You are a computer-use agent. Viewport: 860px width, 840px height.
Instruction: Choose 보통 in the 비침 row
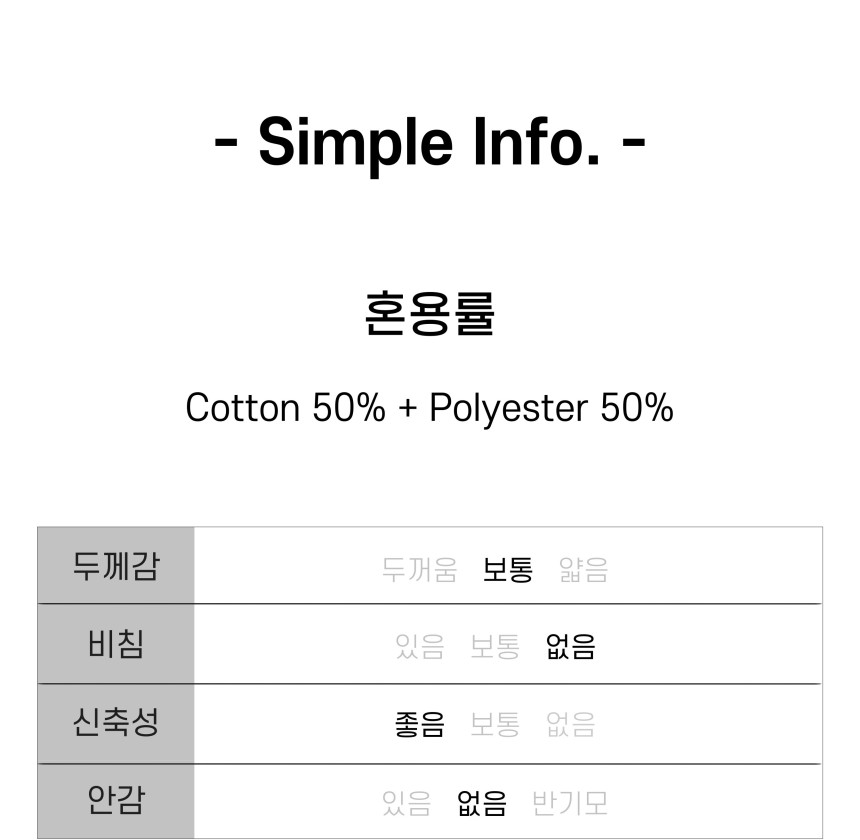495,646
